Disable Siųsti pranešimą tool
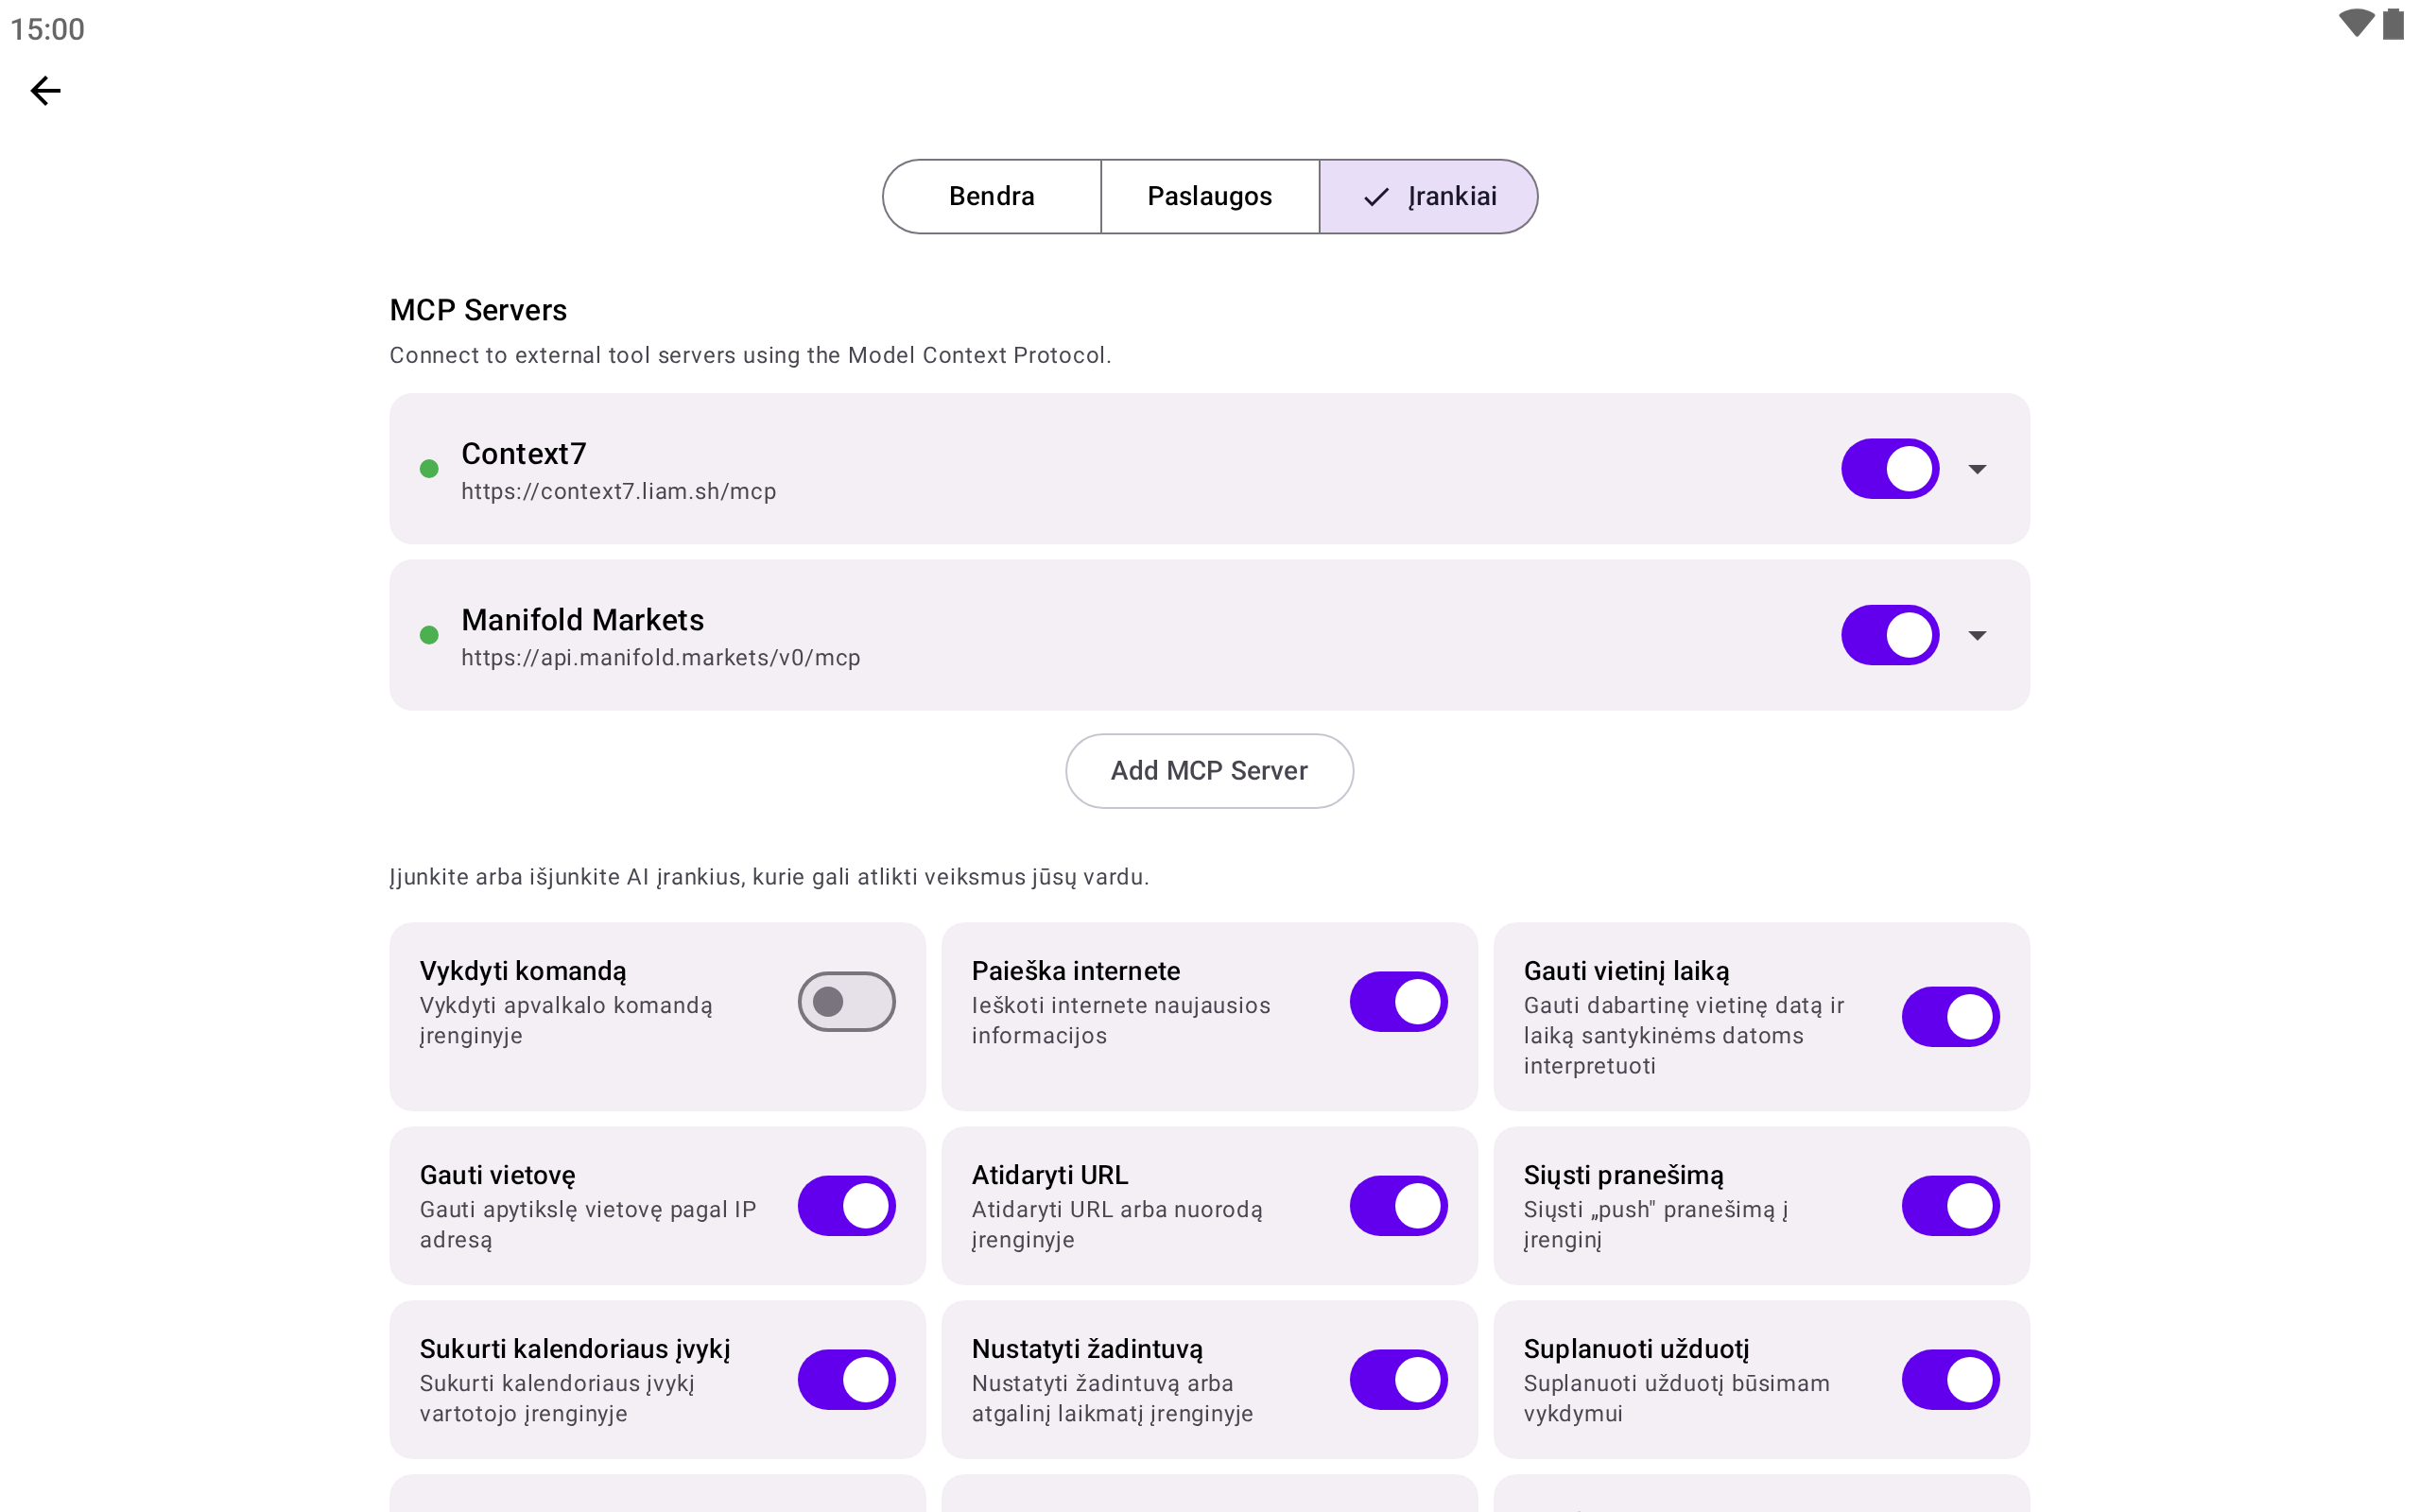The width and height of the screenshot is (2420, 1512). pyautogui.click(x=1950, y=1205)
